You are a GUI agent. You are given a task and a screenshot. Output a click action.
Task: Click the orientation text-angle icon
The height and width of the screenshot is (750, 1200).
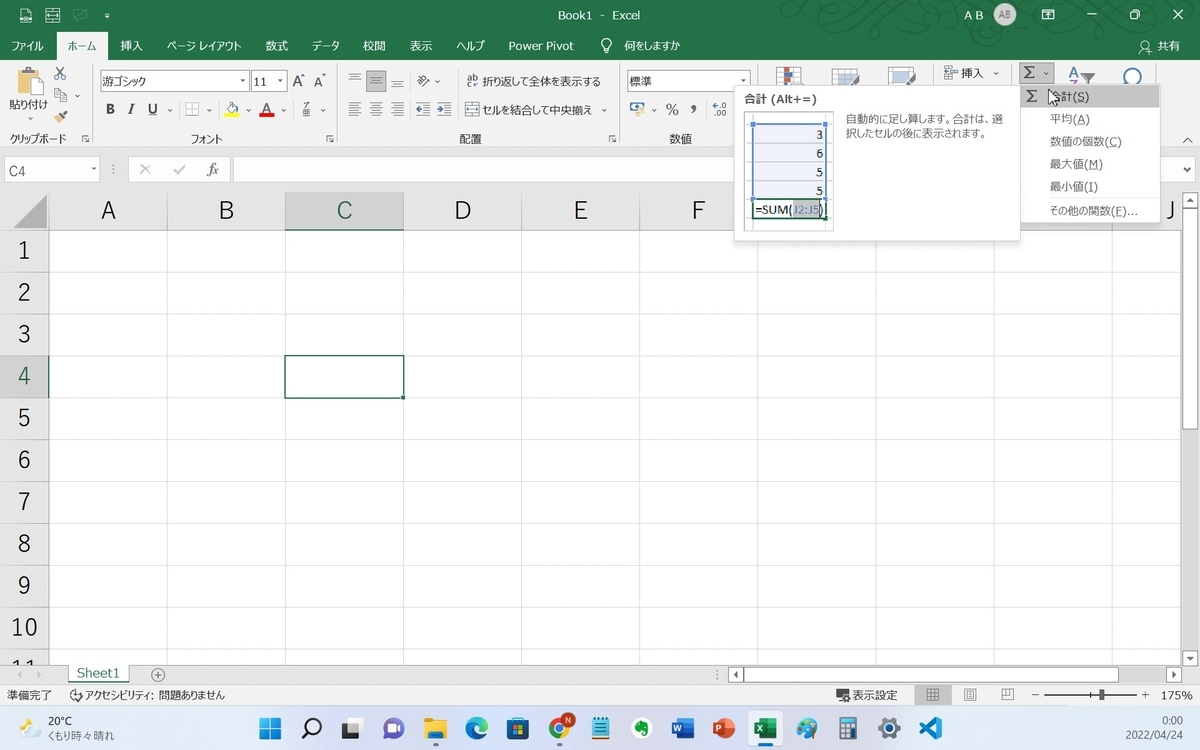click(424, 81)
